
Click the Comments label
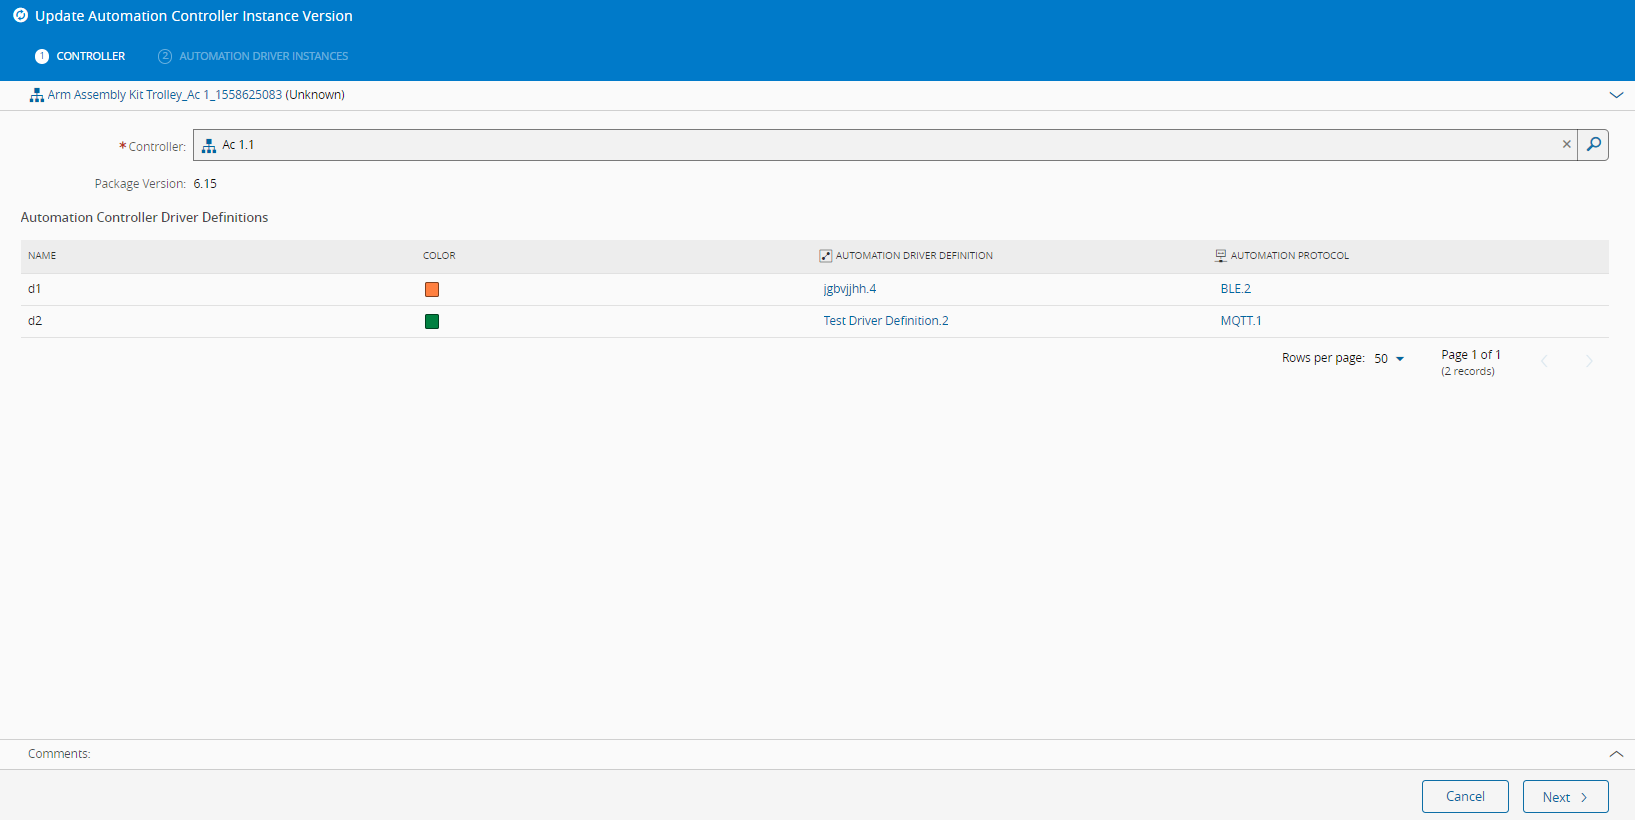[59, 754]
